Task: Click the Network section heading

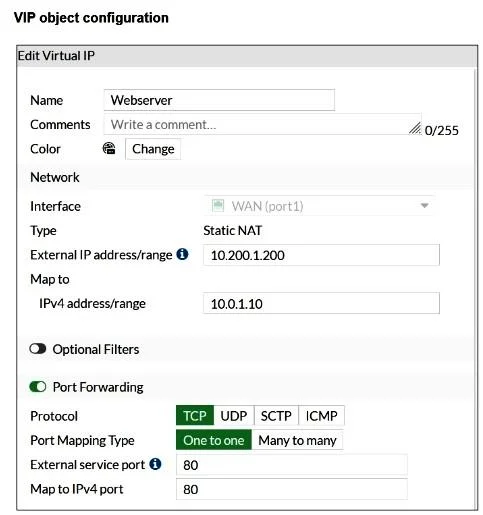Action: coord(55,177)
